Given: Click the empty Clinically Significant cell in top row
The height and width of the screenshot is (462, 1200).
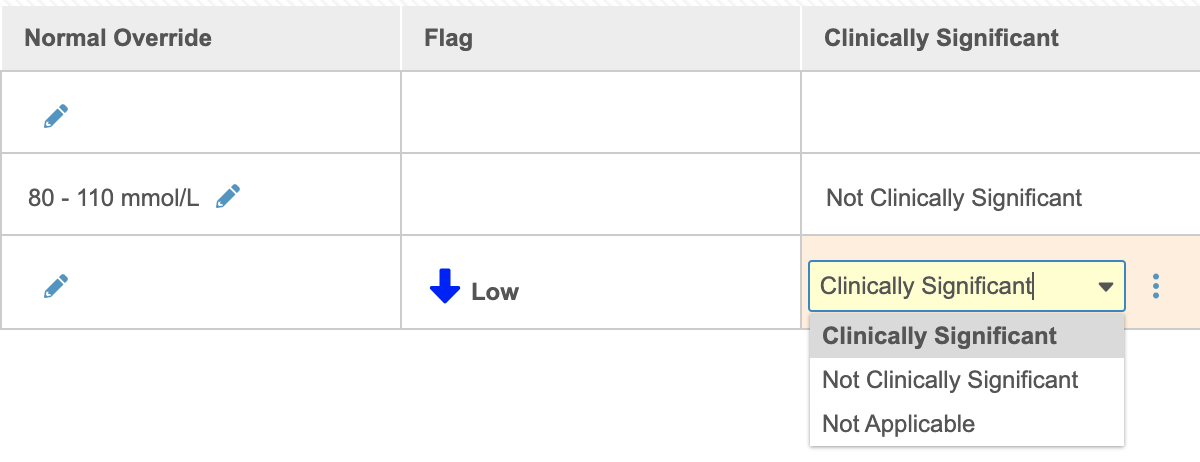Looking at the screenshot, I should [1000, 113].
